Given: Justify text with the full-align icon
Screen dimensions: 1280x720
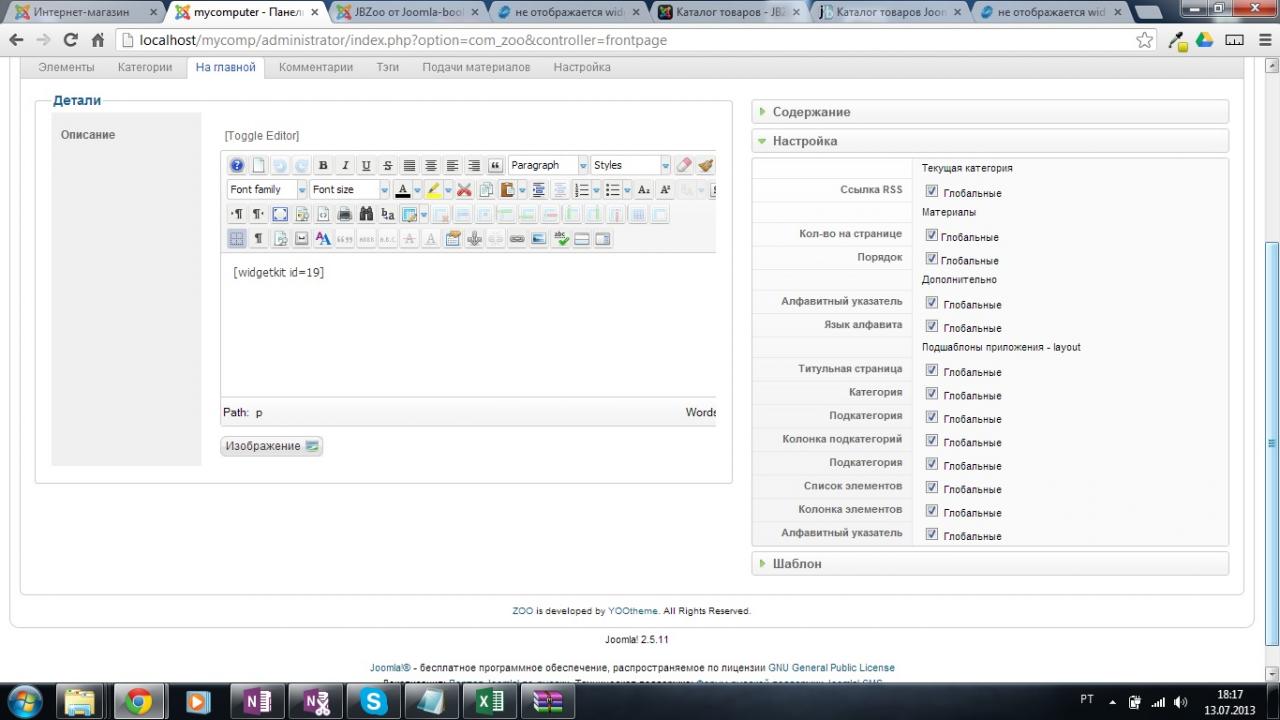Looking at the screenshot, I should point(409,166).
